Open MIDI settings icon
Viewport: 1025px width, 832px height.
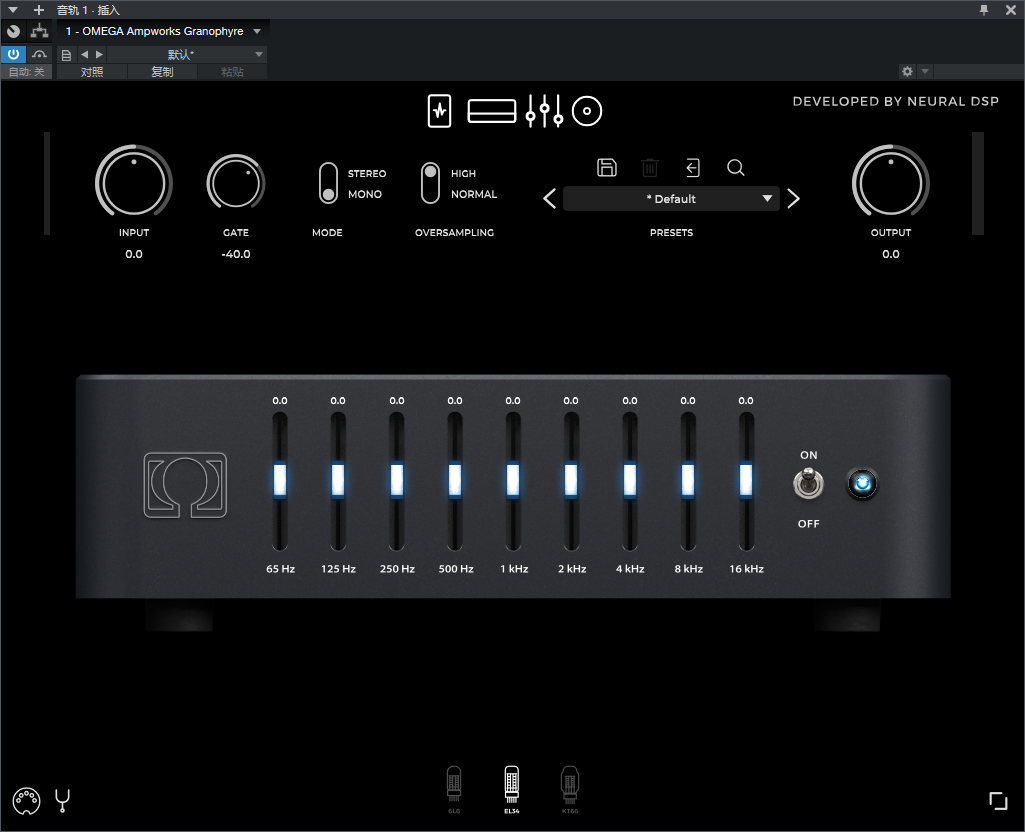pyautogui.click(x=27, y=801)
